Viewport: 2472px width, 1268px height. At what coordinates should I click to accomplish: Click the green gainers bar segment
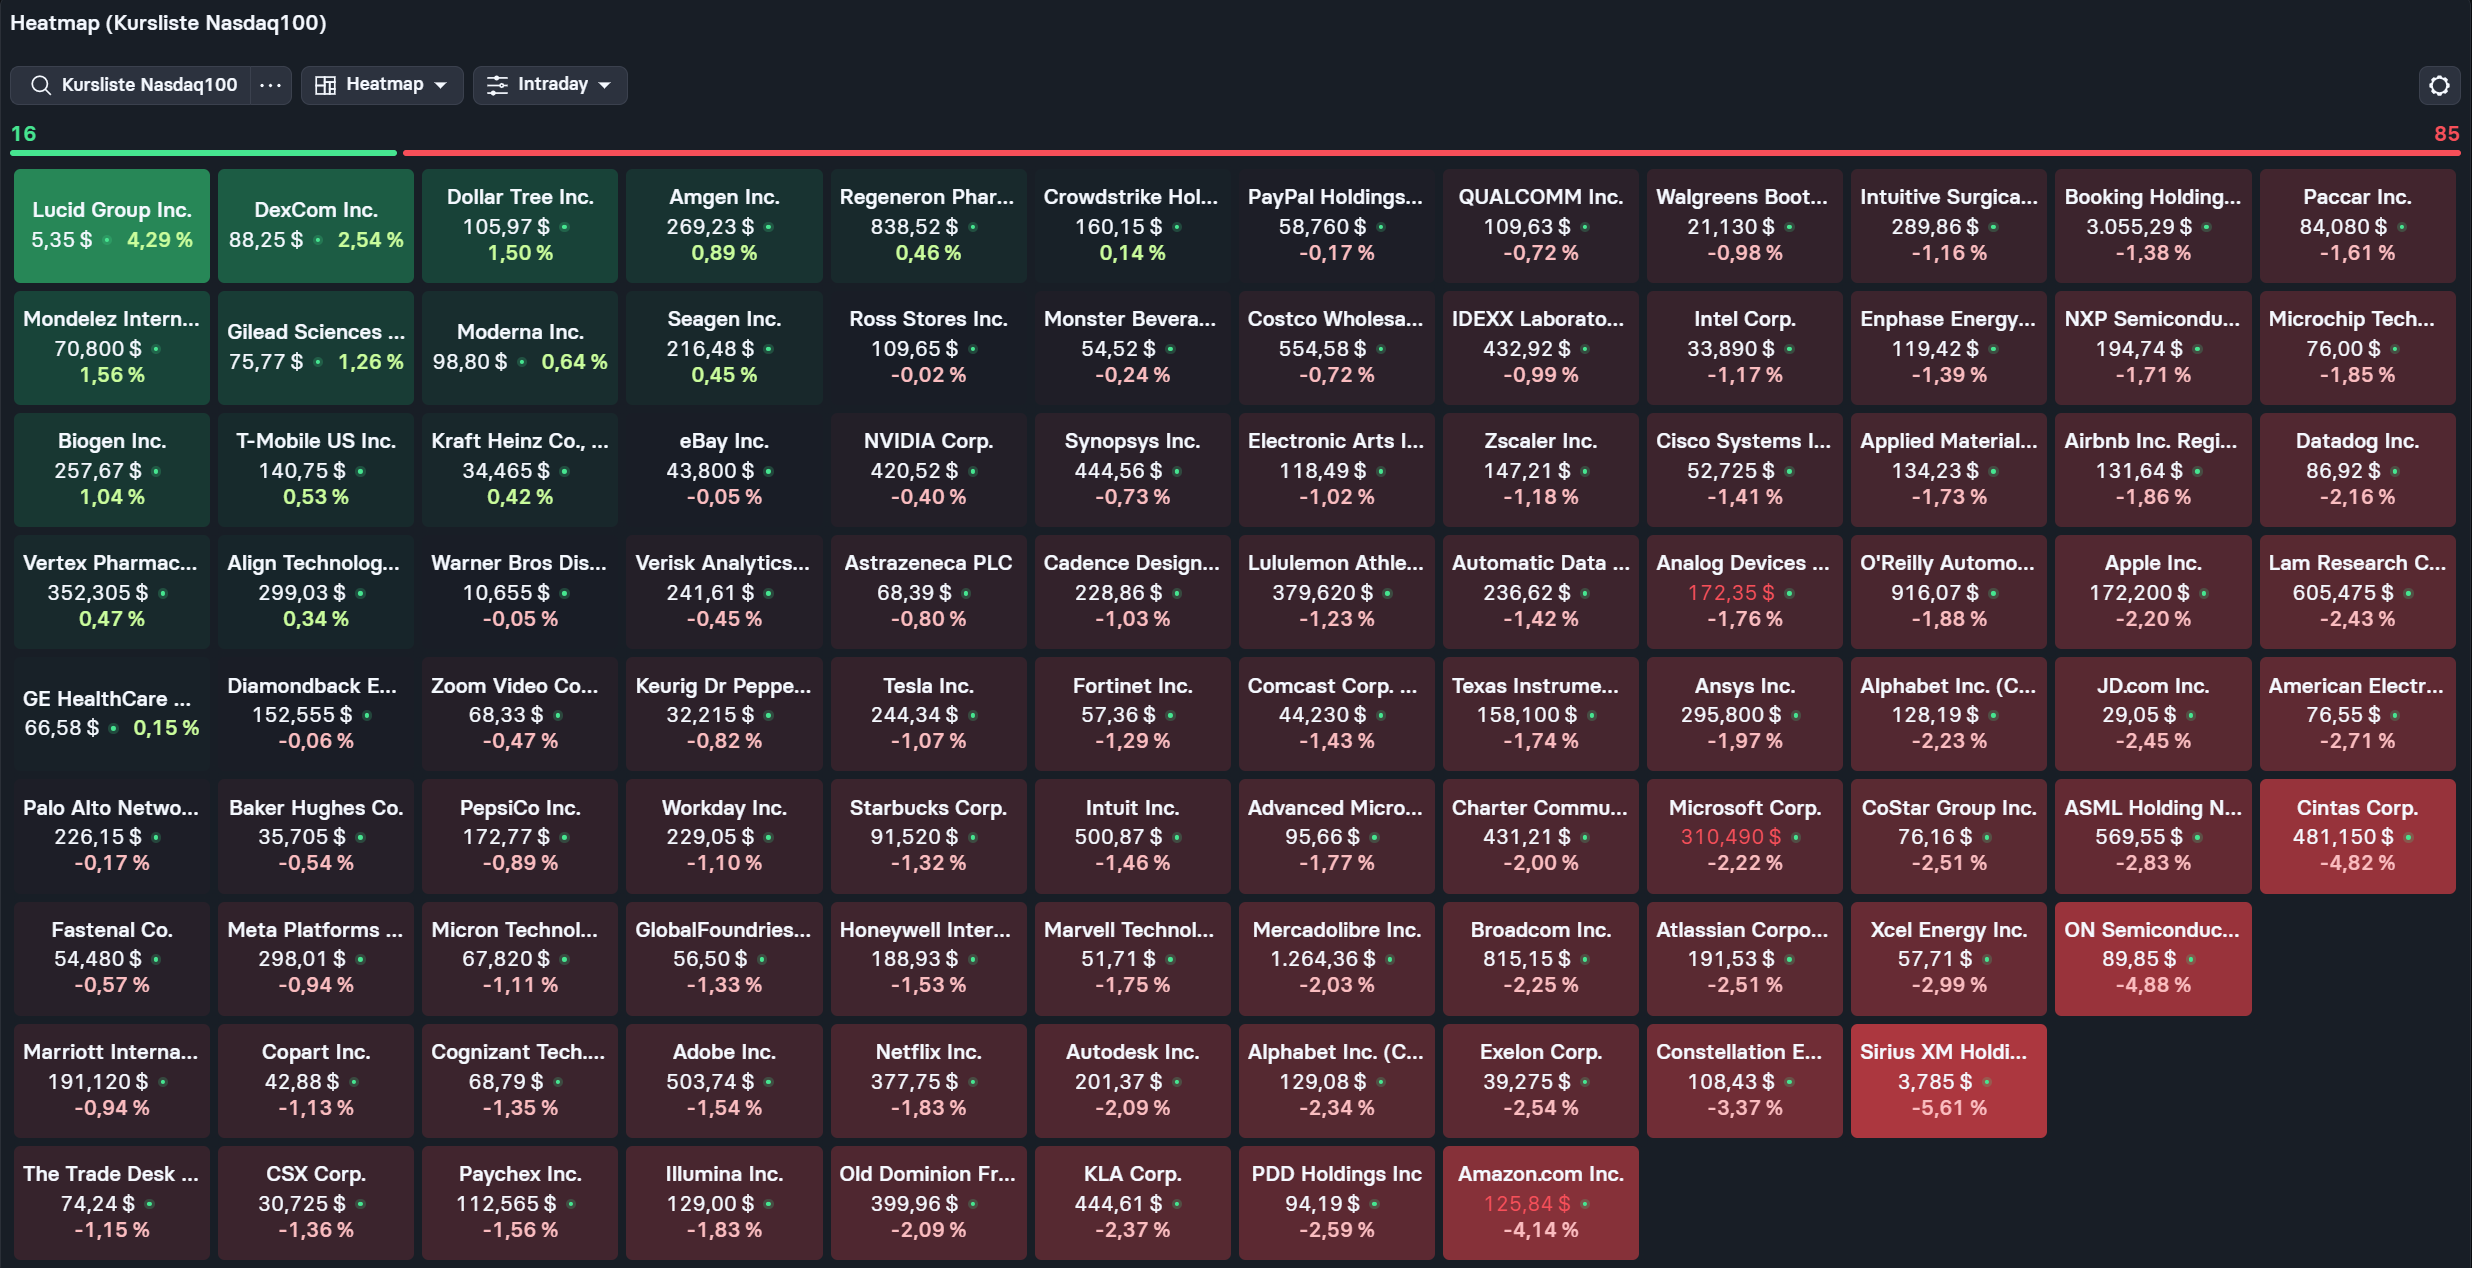(204, 153)
